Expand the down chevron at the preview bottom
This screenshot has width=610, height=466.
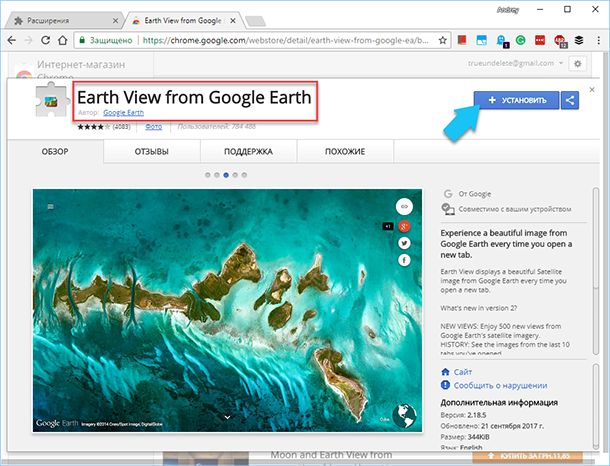(x=228, y=416)
